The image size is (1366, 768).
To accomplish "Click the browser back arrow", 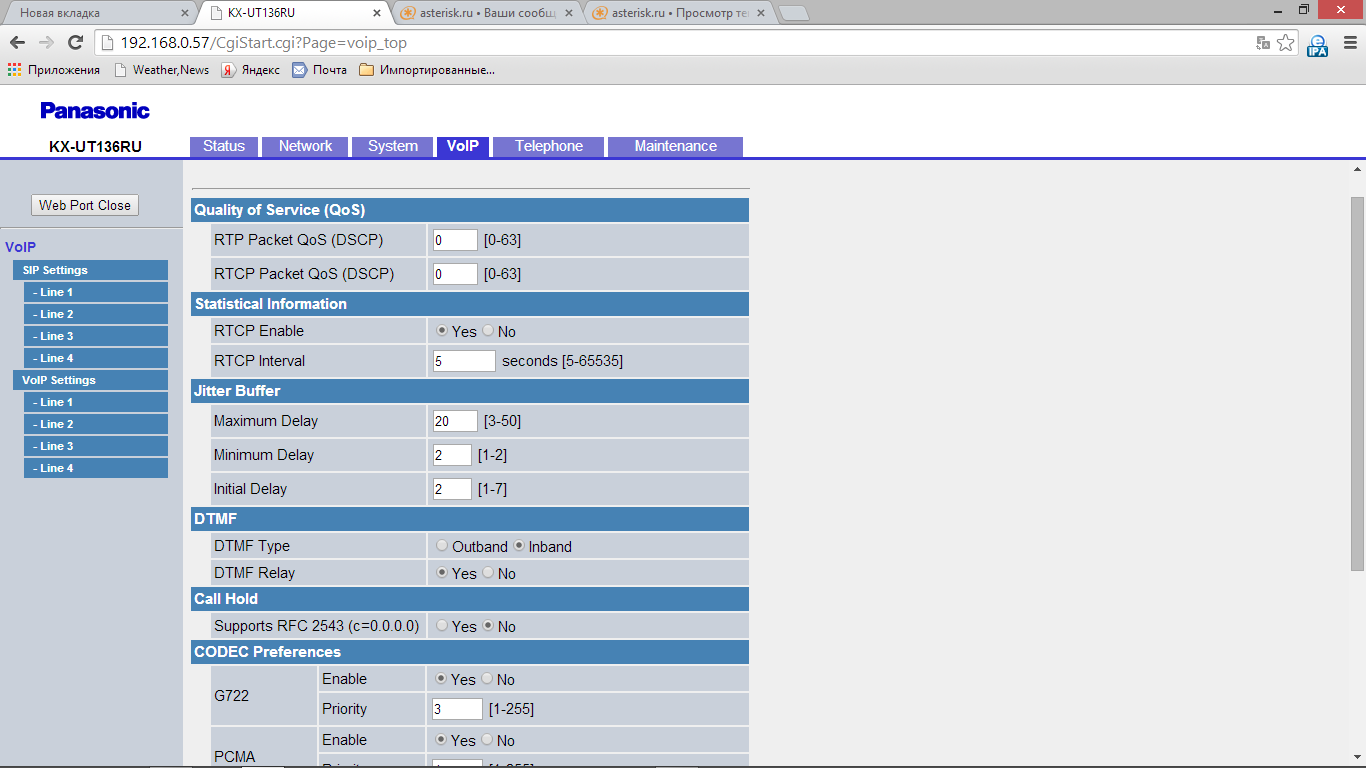I will tap(17, 43).
